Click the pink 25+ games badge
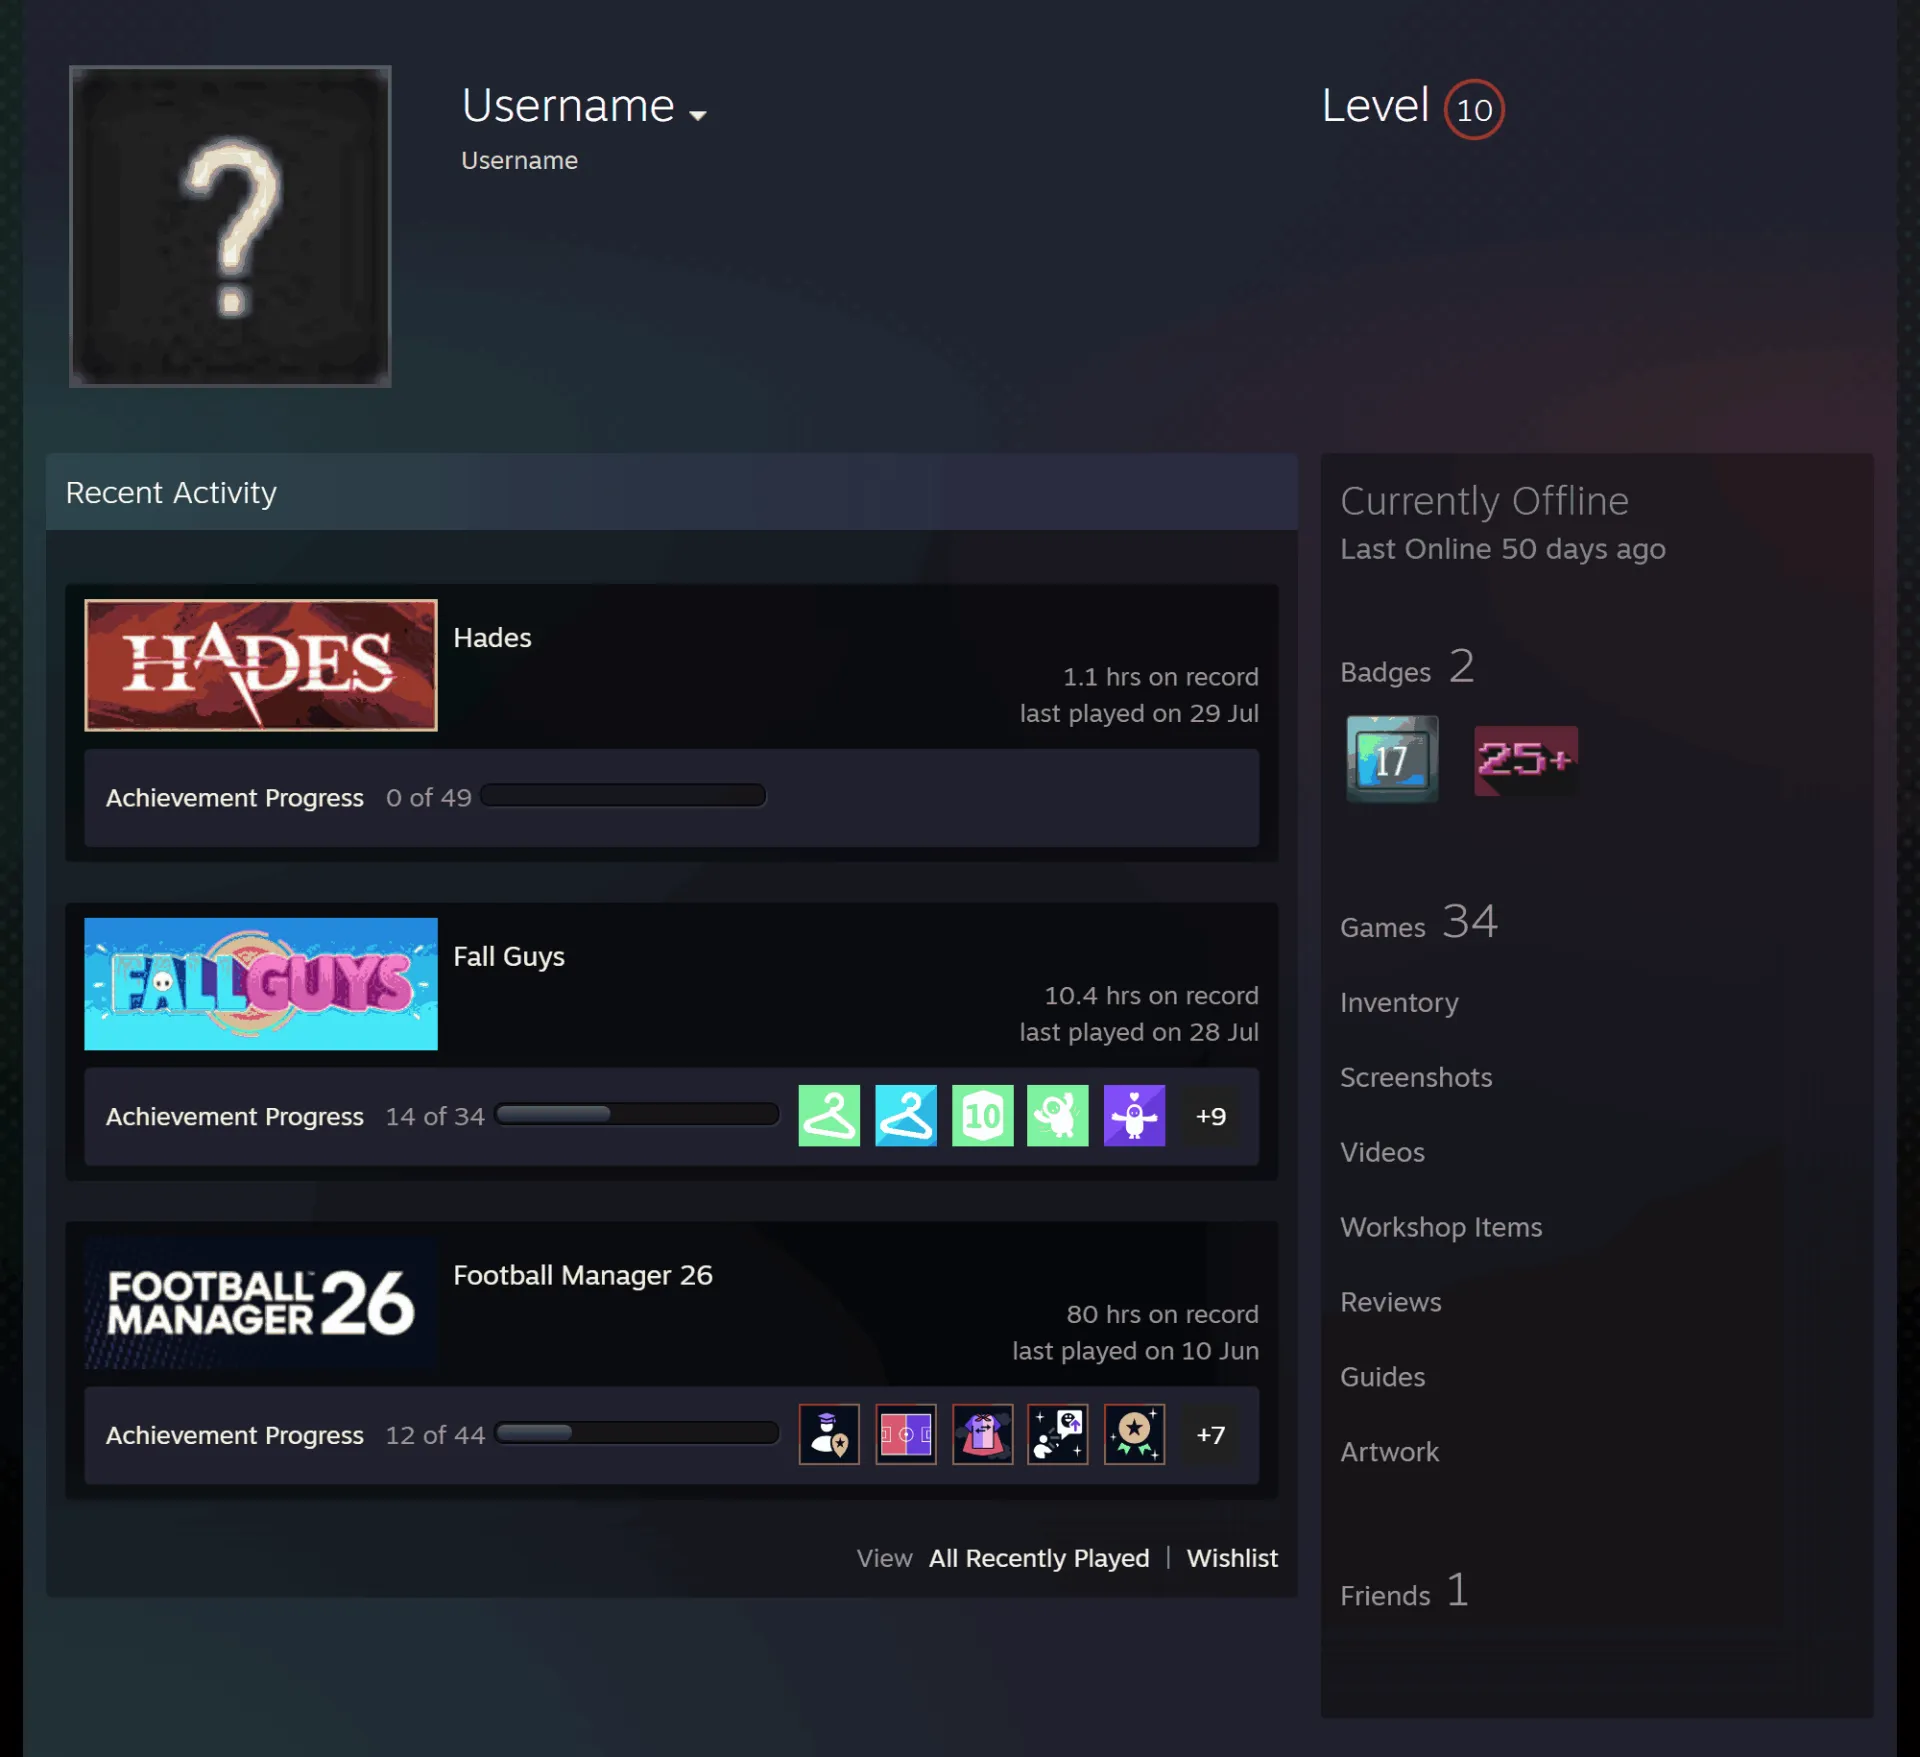1920x1757 pixels. [x=1526, y=760]
